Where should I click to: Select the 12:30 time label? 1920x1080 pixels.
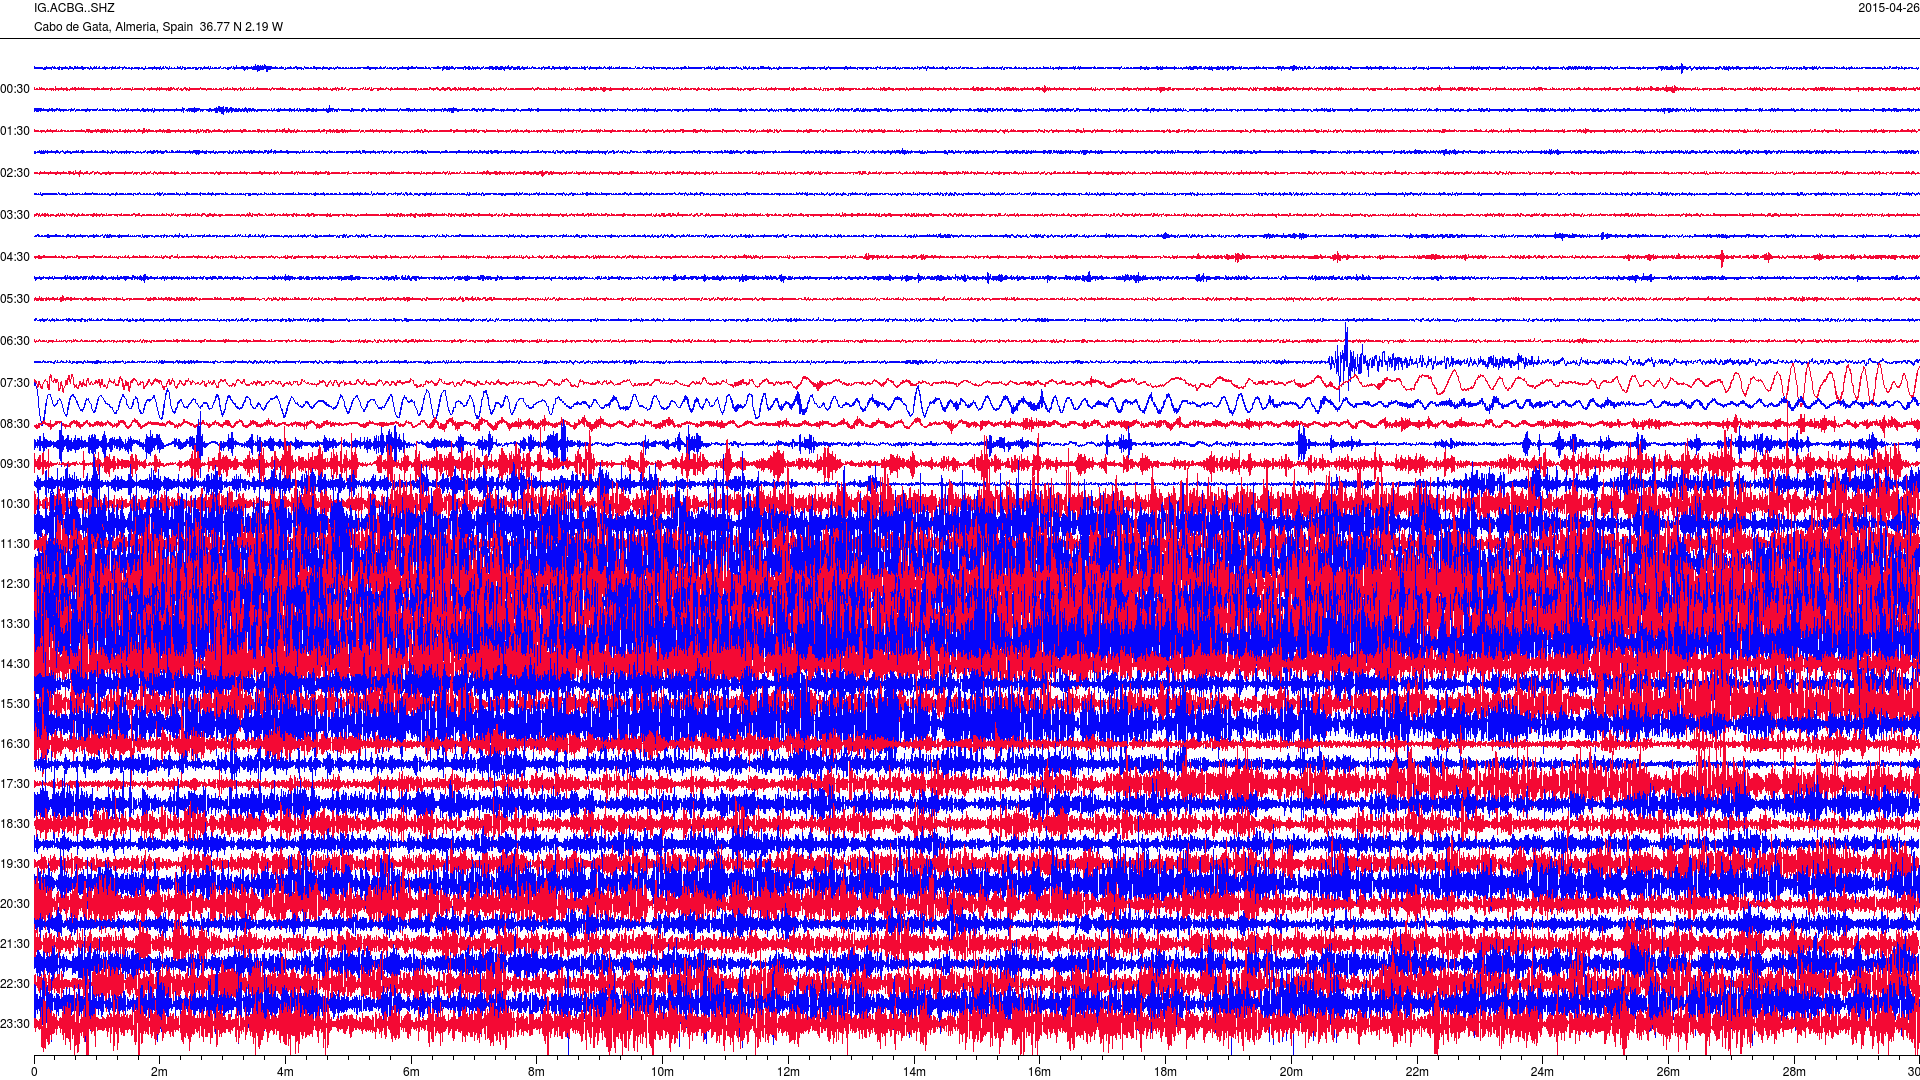15,584
